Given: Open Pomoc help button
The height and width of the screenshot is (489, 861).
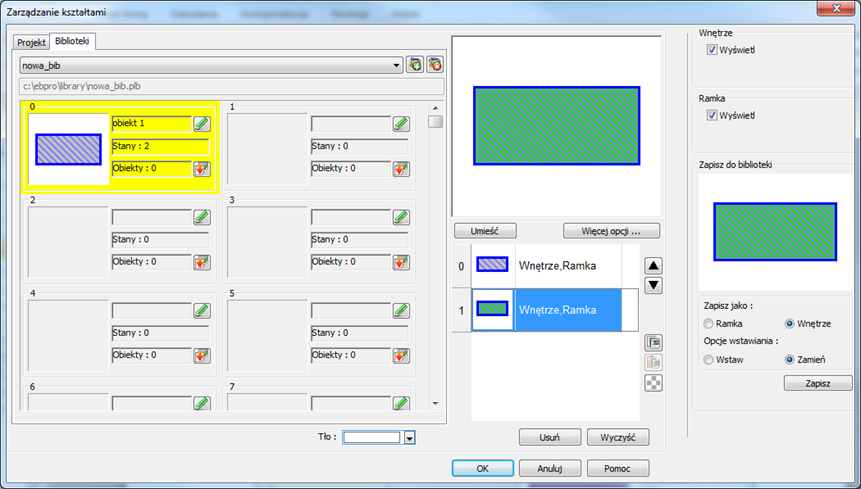Looking at the screenshot, I should (x=618, y=468).
